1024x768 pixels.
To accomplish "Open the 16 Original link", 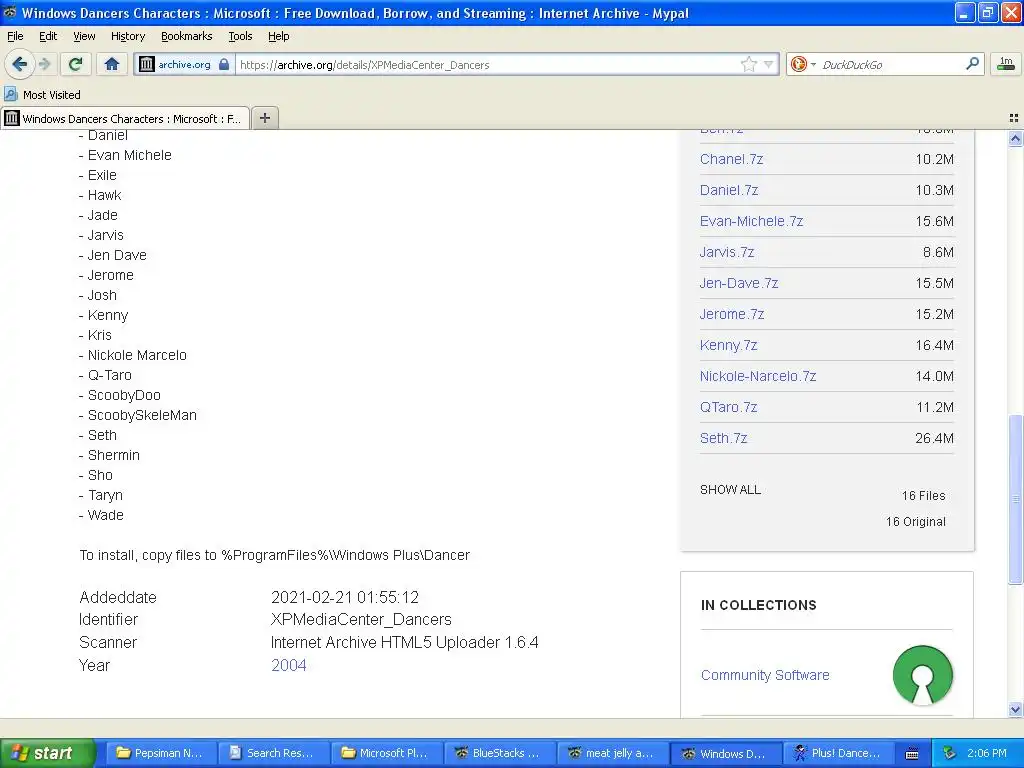I will 916,522.
